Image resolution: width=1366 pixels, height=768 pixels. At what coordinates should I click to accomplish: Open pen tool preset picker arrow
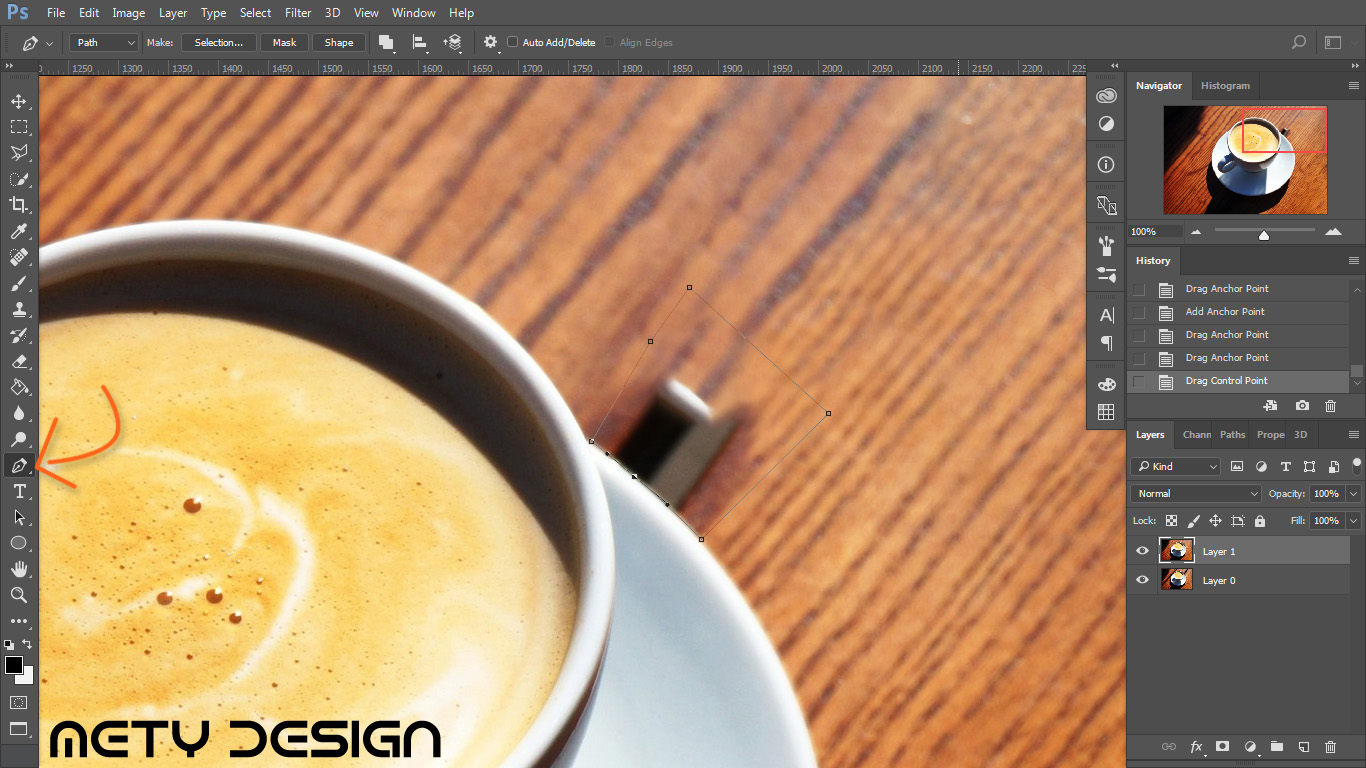tap(49, 43)
